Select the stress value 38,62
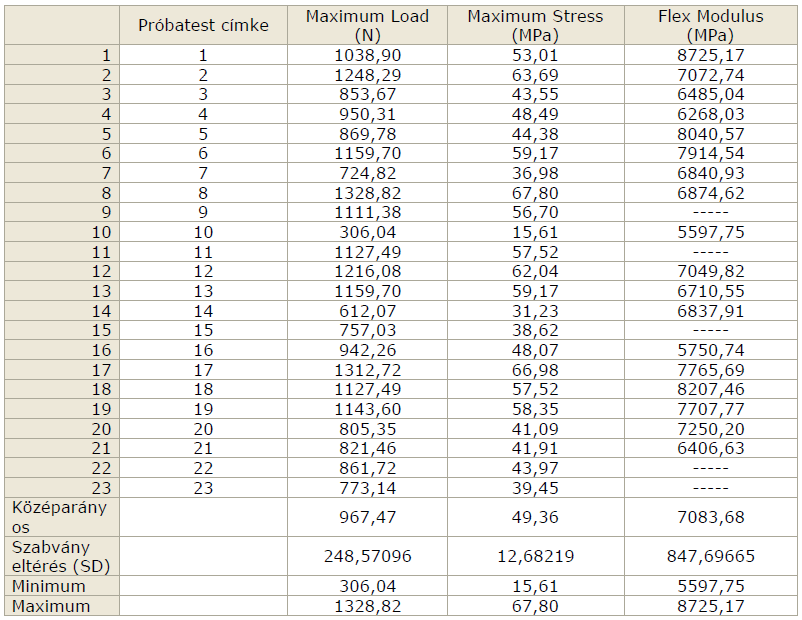Image resolution: width=802 pixels, height=620 pixels. coord(535,330)
